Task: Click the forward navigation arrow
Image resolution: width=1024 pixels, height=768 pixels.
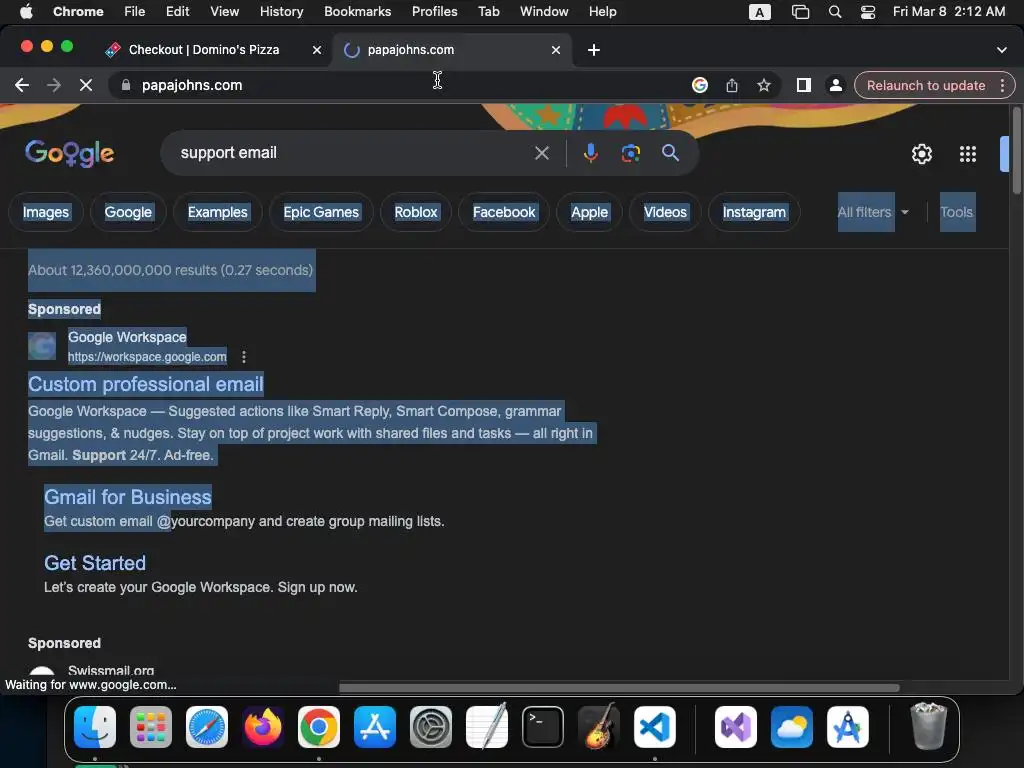Action: coord(54,85)
